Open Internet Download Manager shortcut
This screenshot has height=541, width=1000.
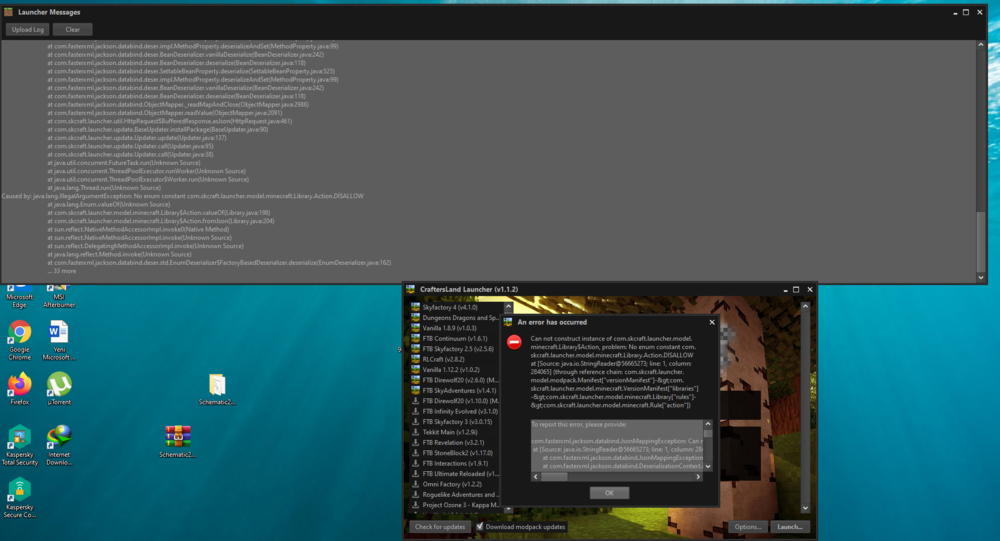pyautogui.click(x=59, y=438)
